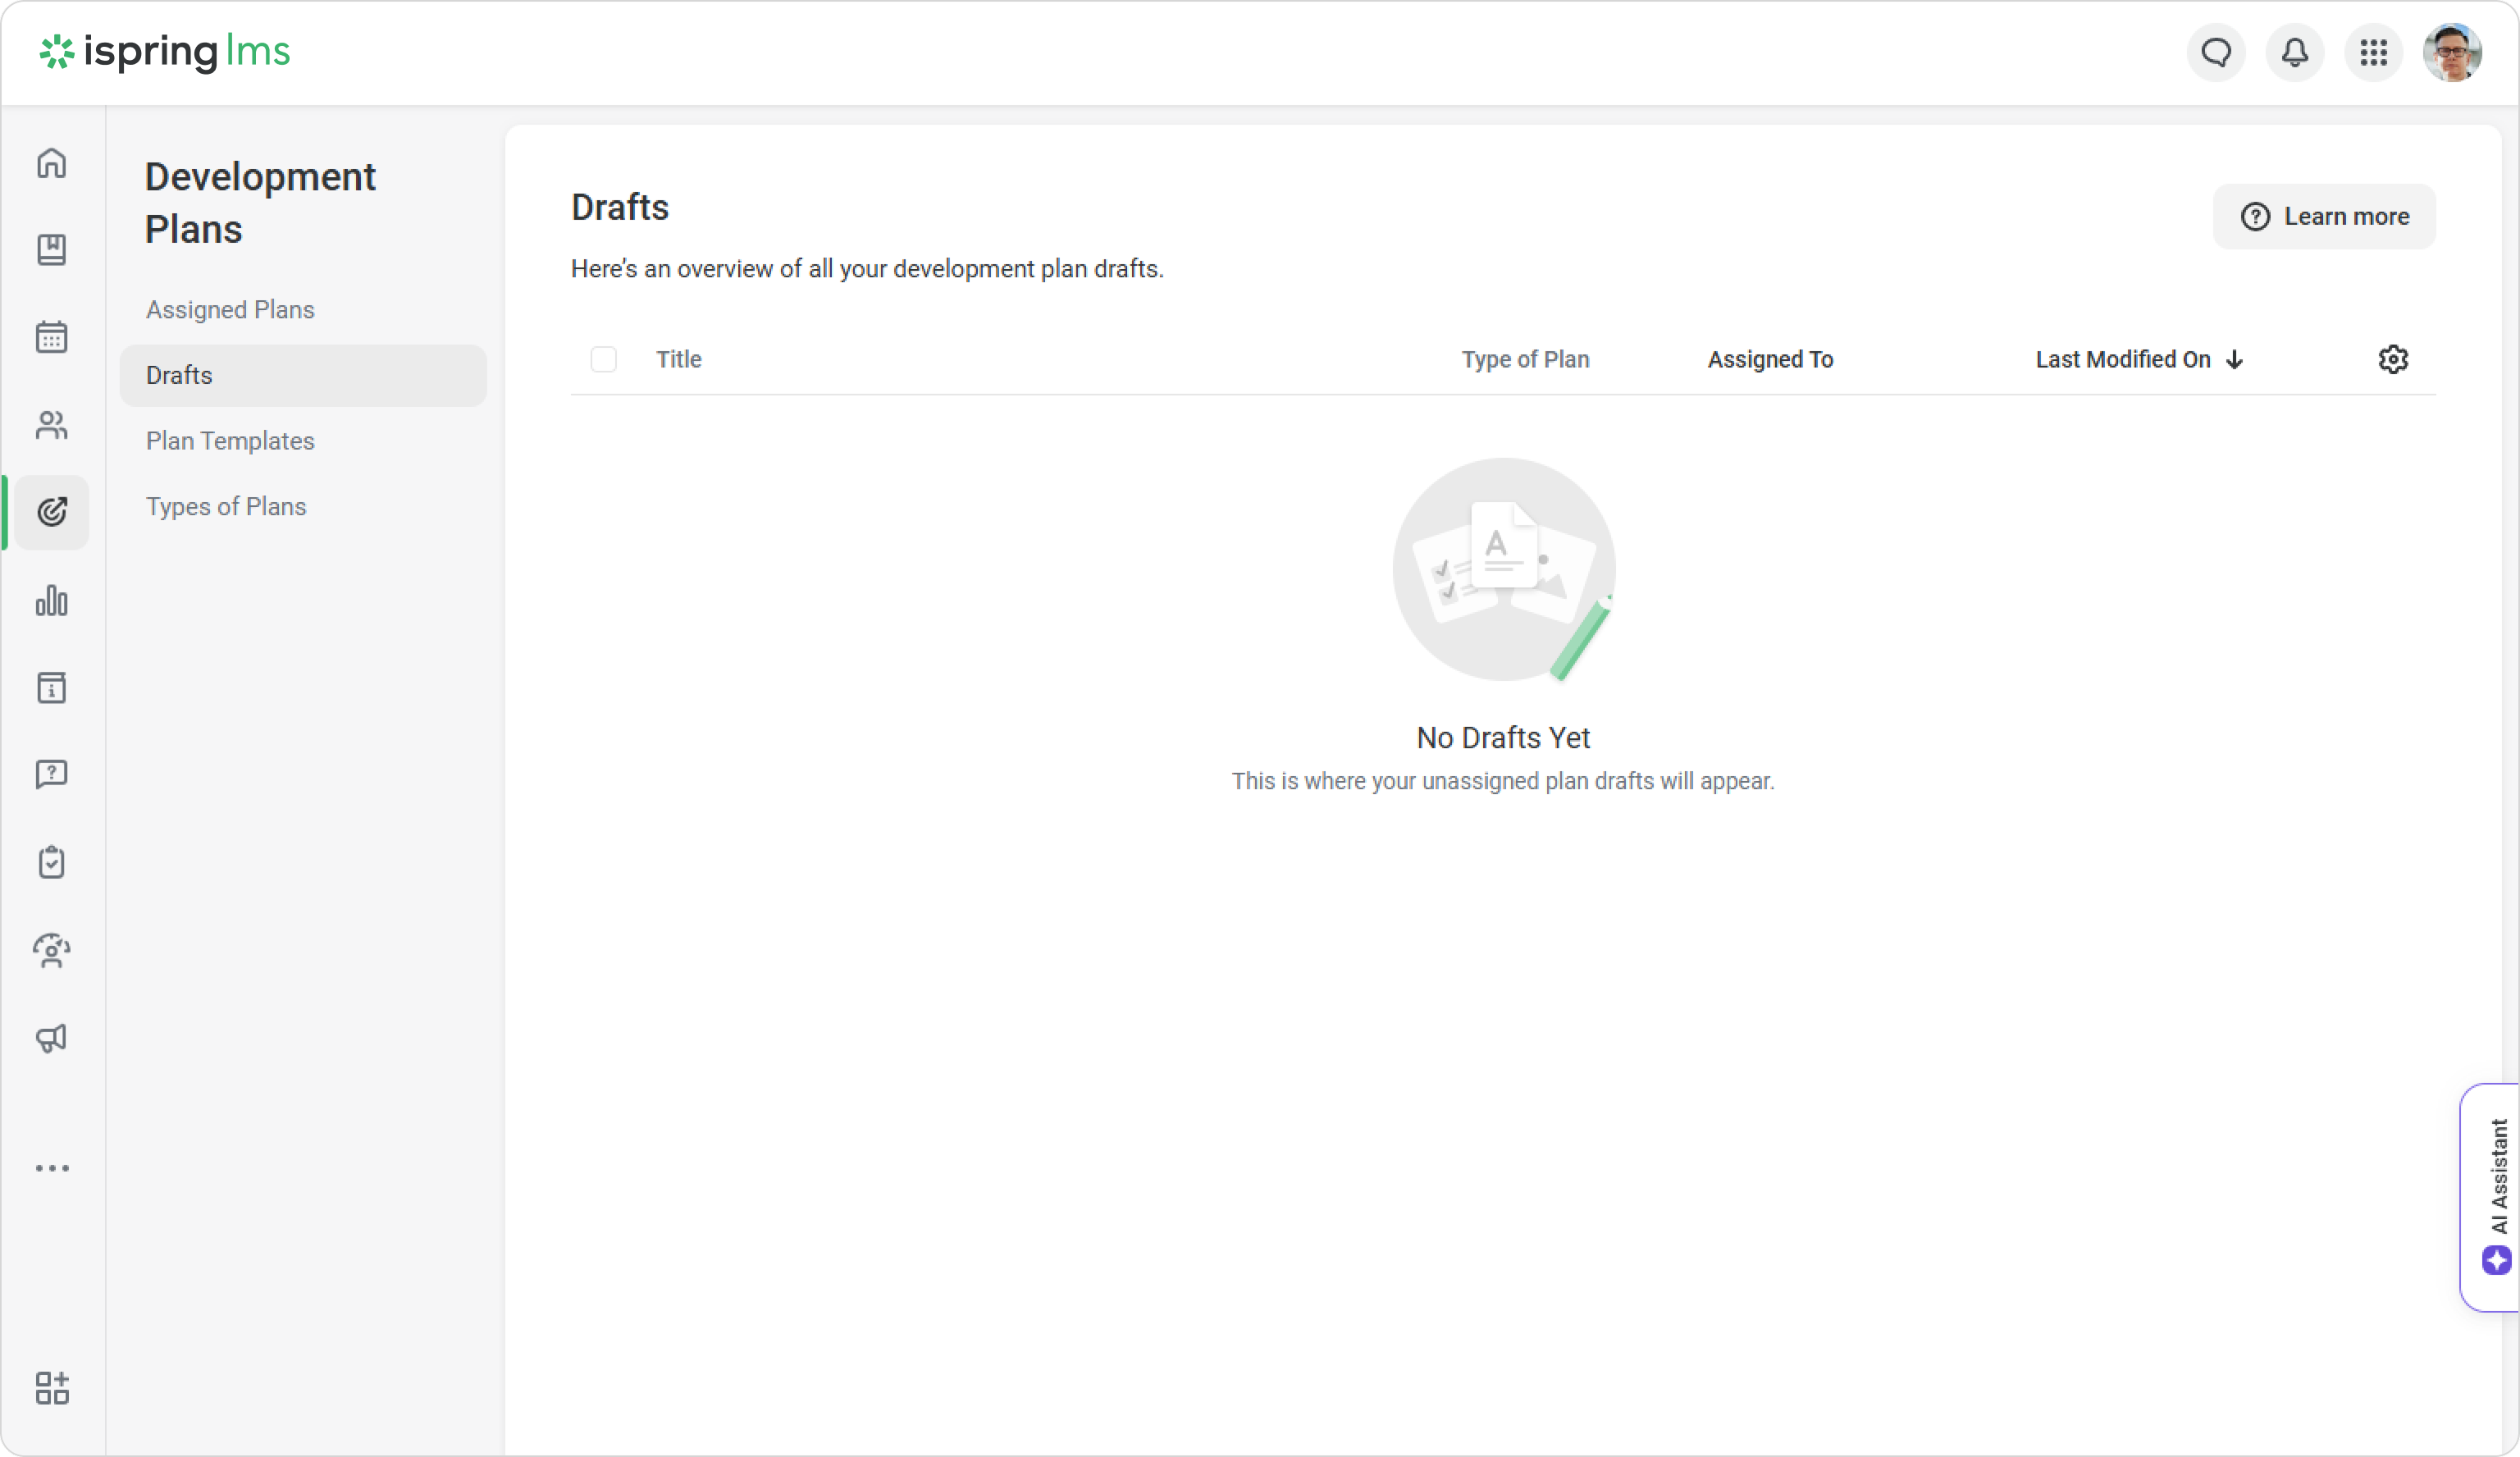Open the AI Assistant side tab
The height and width of the screenshot is (1457, 2520).
2495,1197
